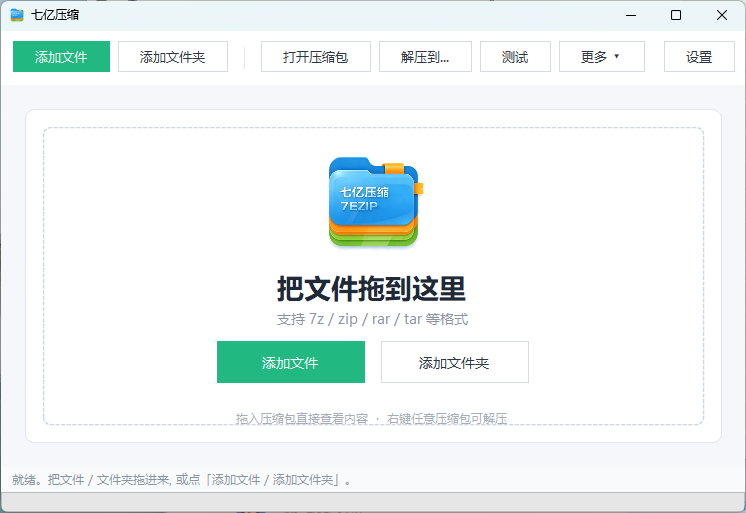Viewport: 746px width, 513px height.
Task: Run the 测试 archive test button
Action: 515,57
